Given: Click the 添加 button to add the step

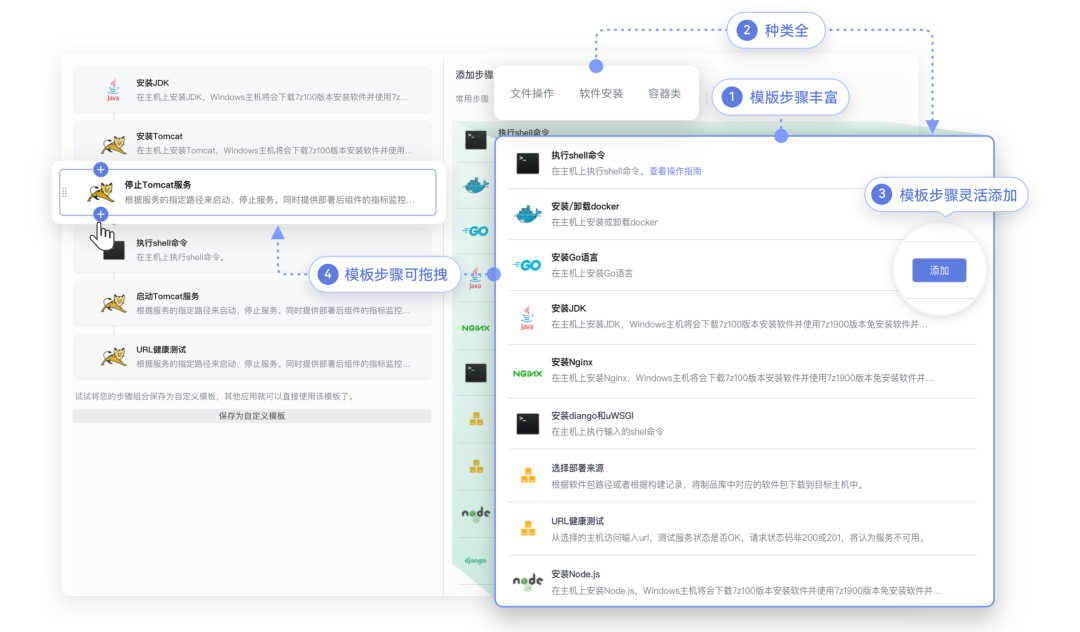Looking at the screenshot, I should (x=939, y=270).
